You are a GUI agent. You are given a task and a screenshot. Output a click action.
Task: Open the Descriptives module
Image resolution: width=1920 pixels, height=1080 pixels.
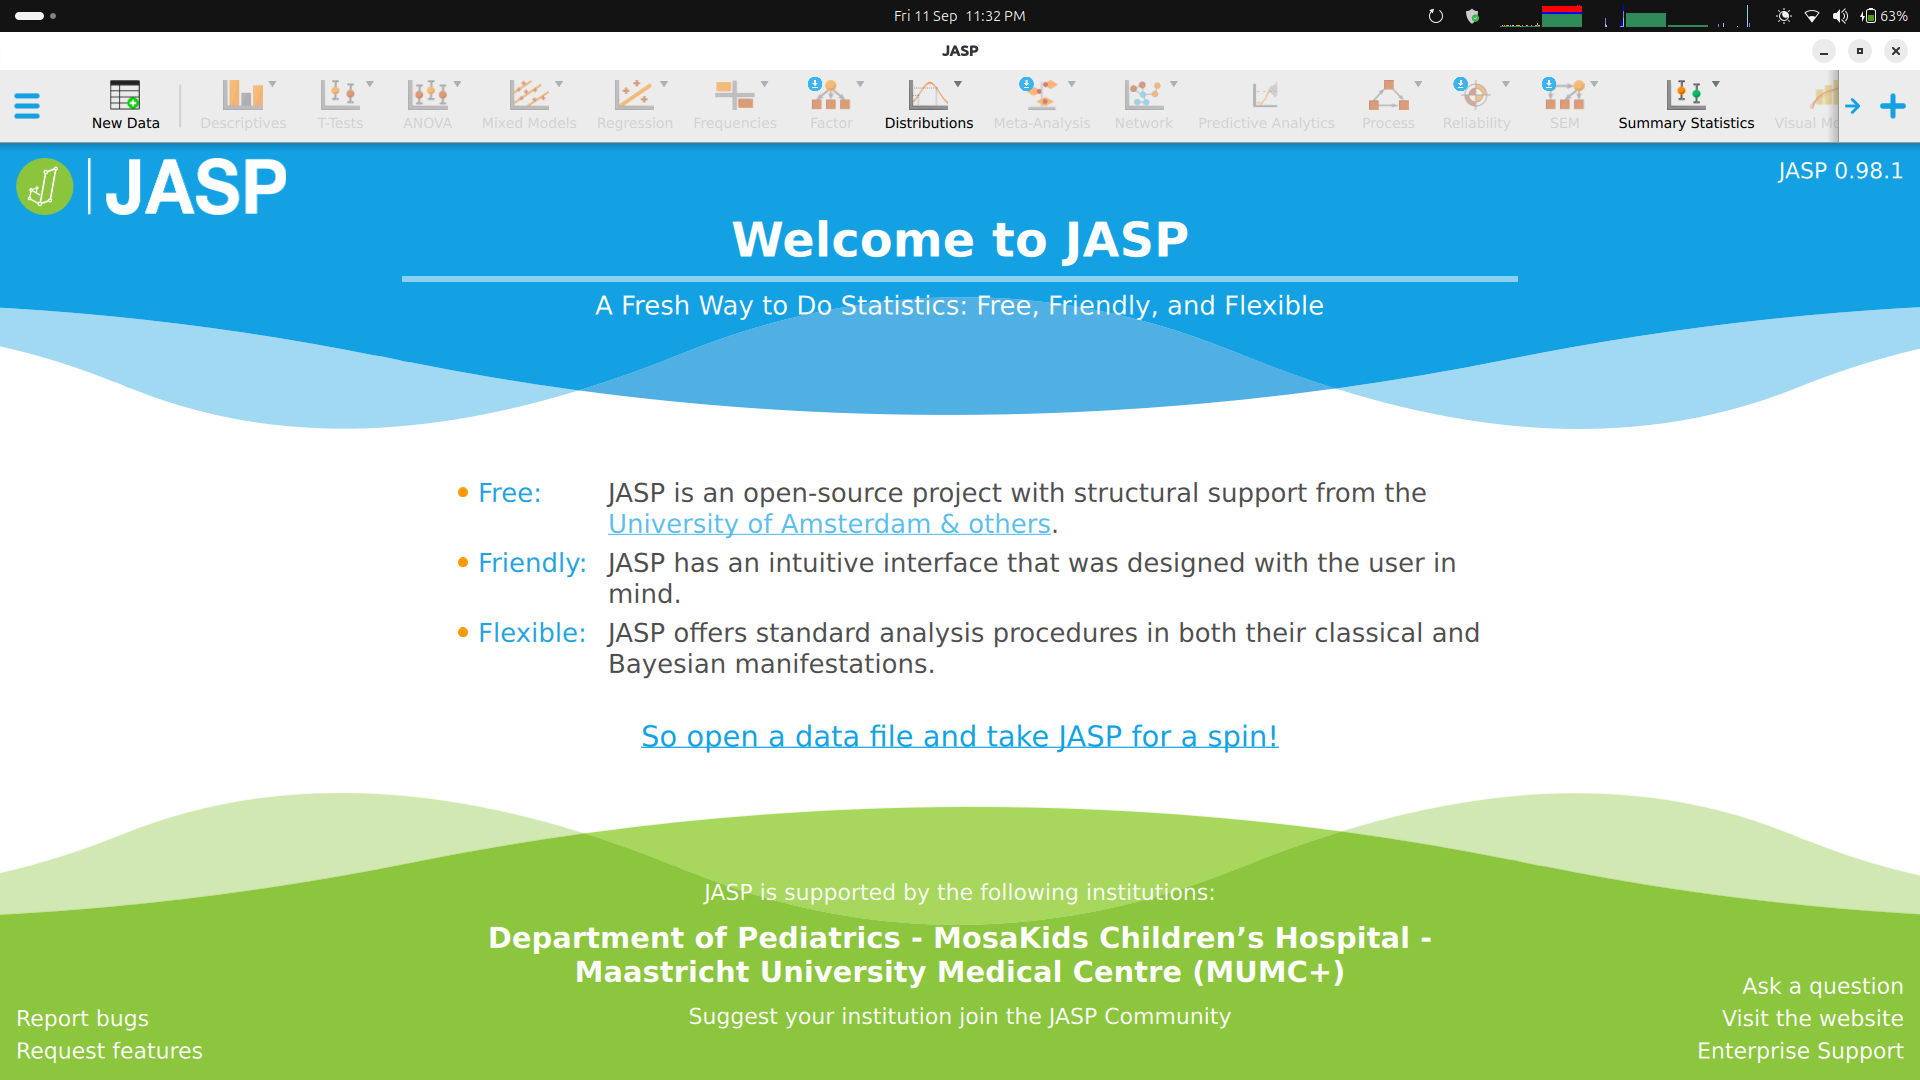[243, 105]
